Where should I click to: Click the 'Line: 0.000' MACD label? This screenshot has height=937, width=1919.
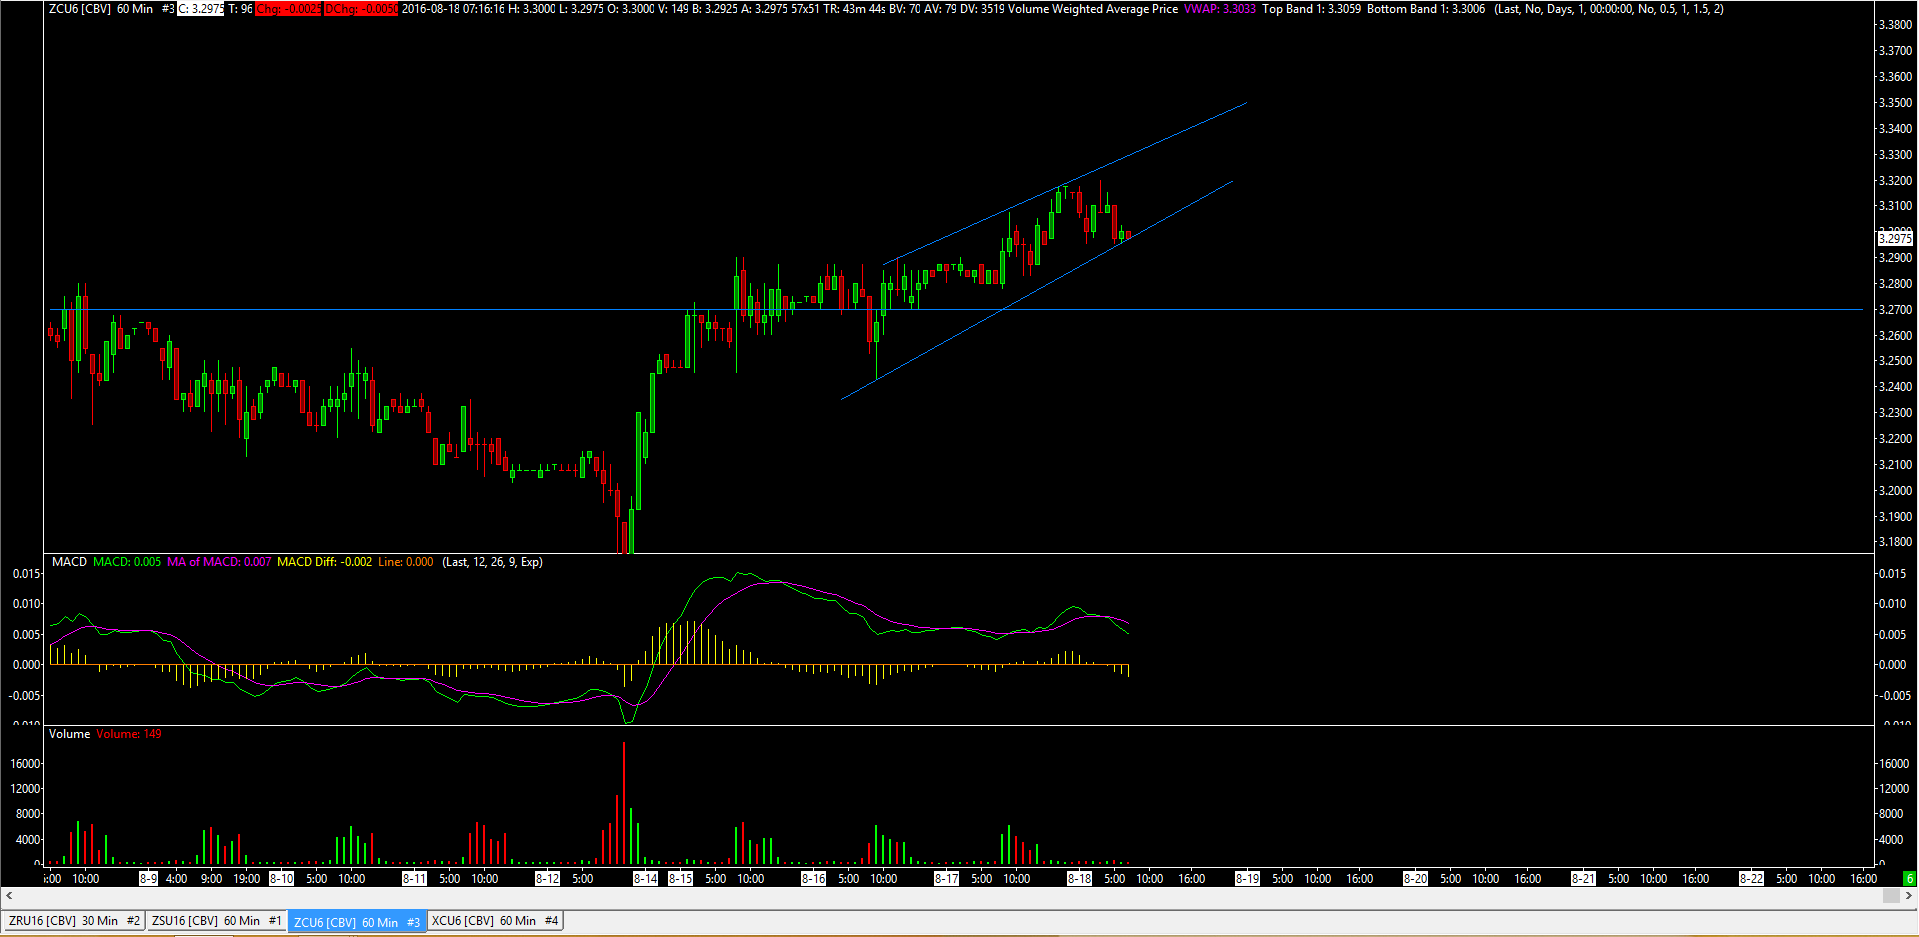click(x=406, y=562)
